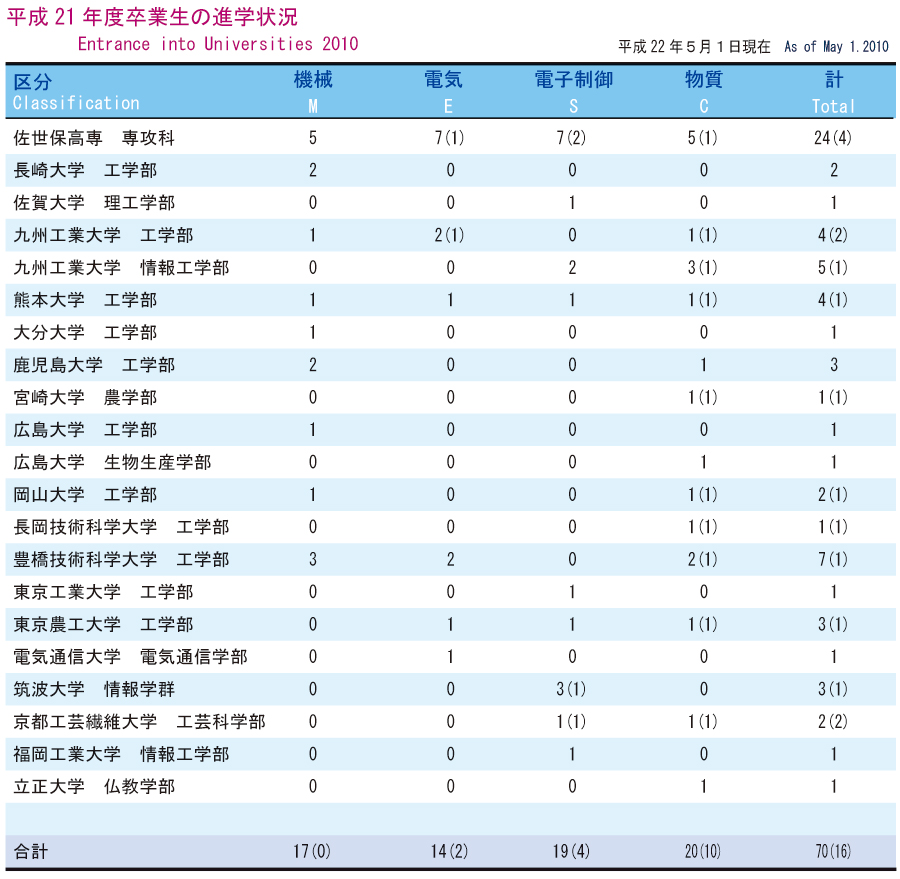The image size is (900, 879).
Task: Click the total 2(2) for 京都工芸繊維大学
Action: tap(833, 722)
